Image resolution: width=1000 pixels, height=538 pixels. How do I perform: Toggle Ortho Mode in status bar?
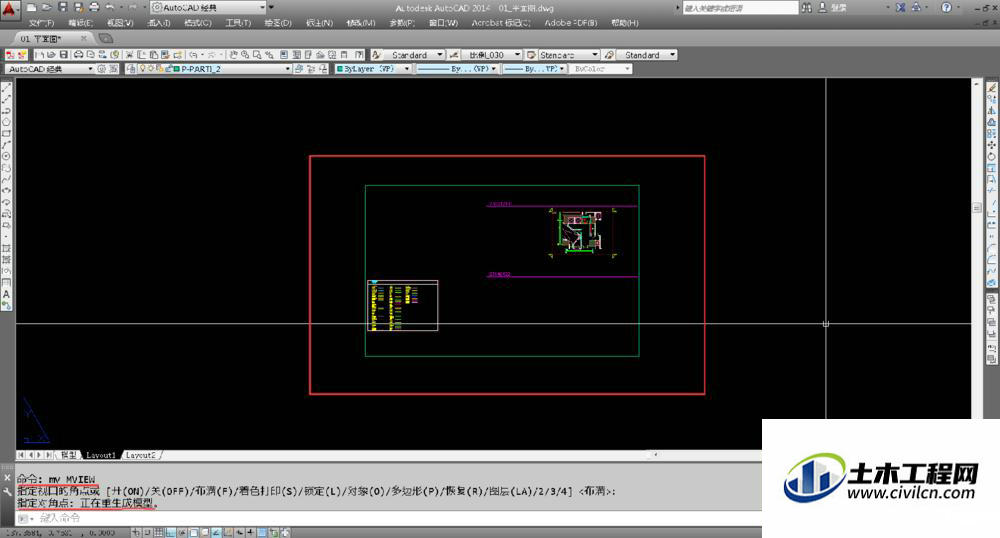tap(170, 532)
